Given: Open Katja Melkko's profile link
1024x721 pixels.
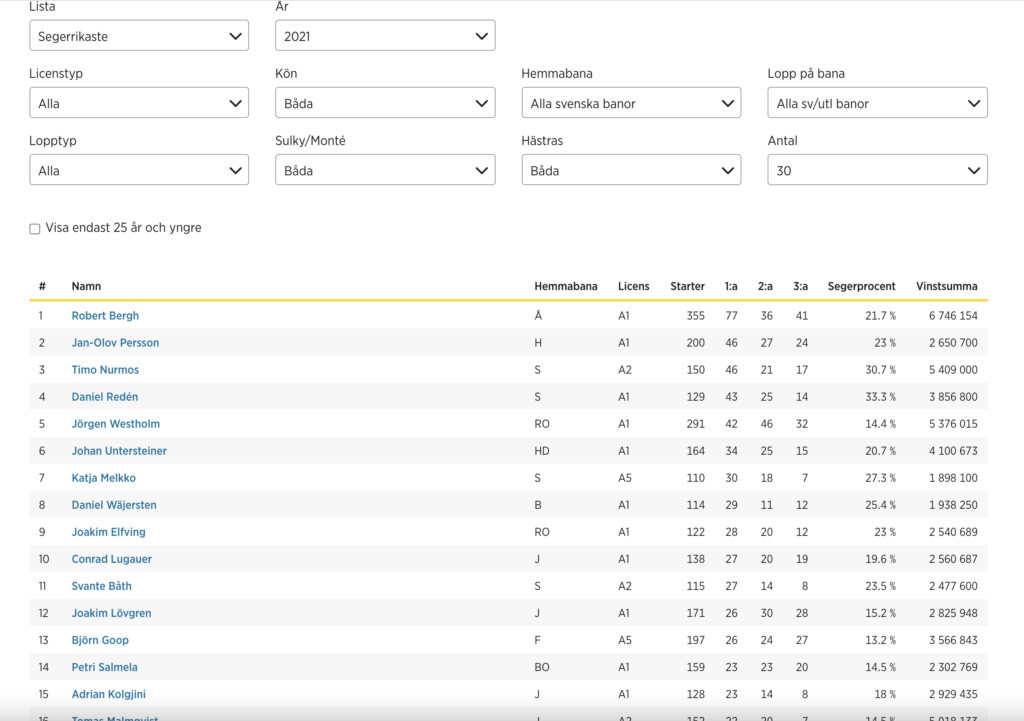Looking at the screenshot, I should pos(103,478).
